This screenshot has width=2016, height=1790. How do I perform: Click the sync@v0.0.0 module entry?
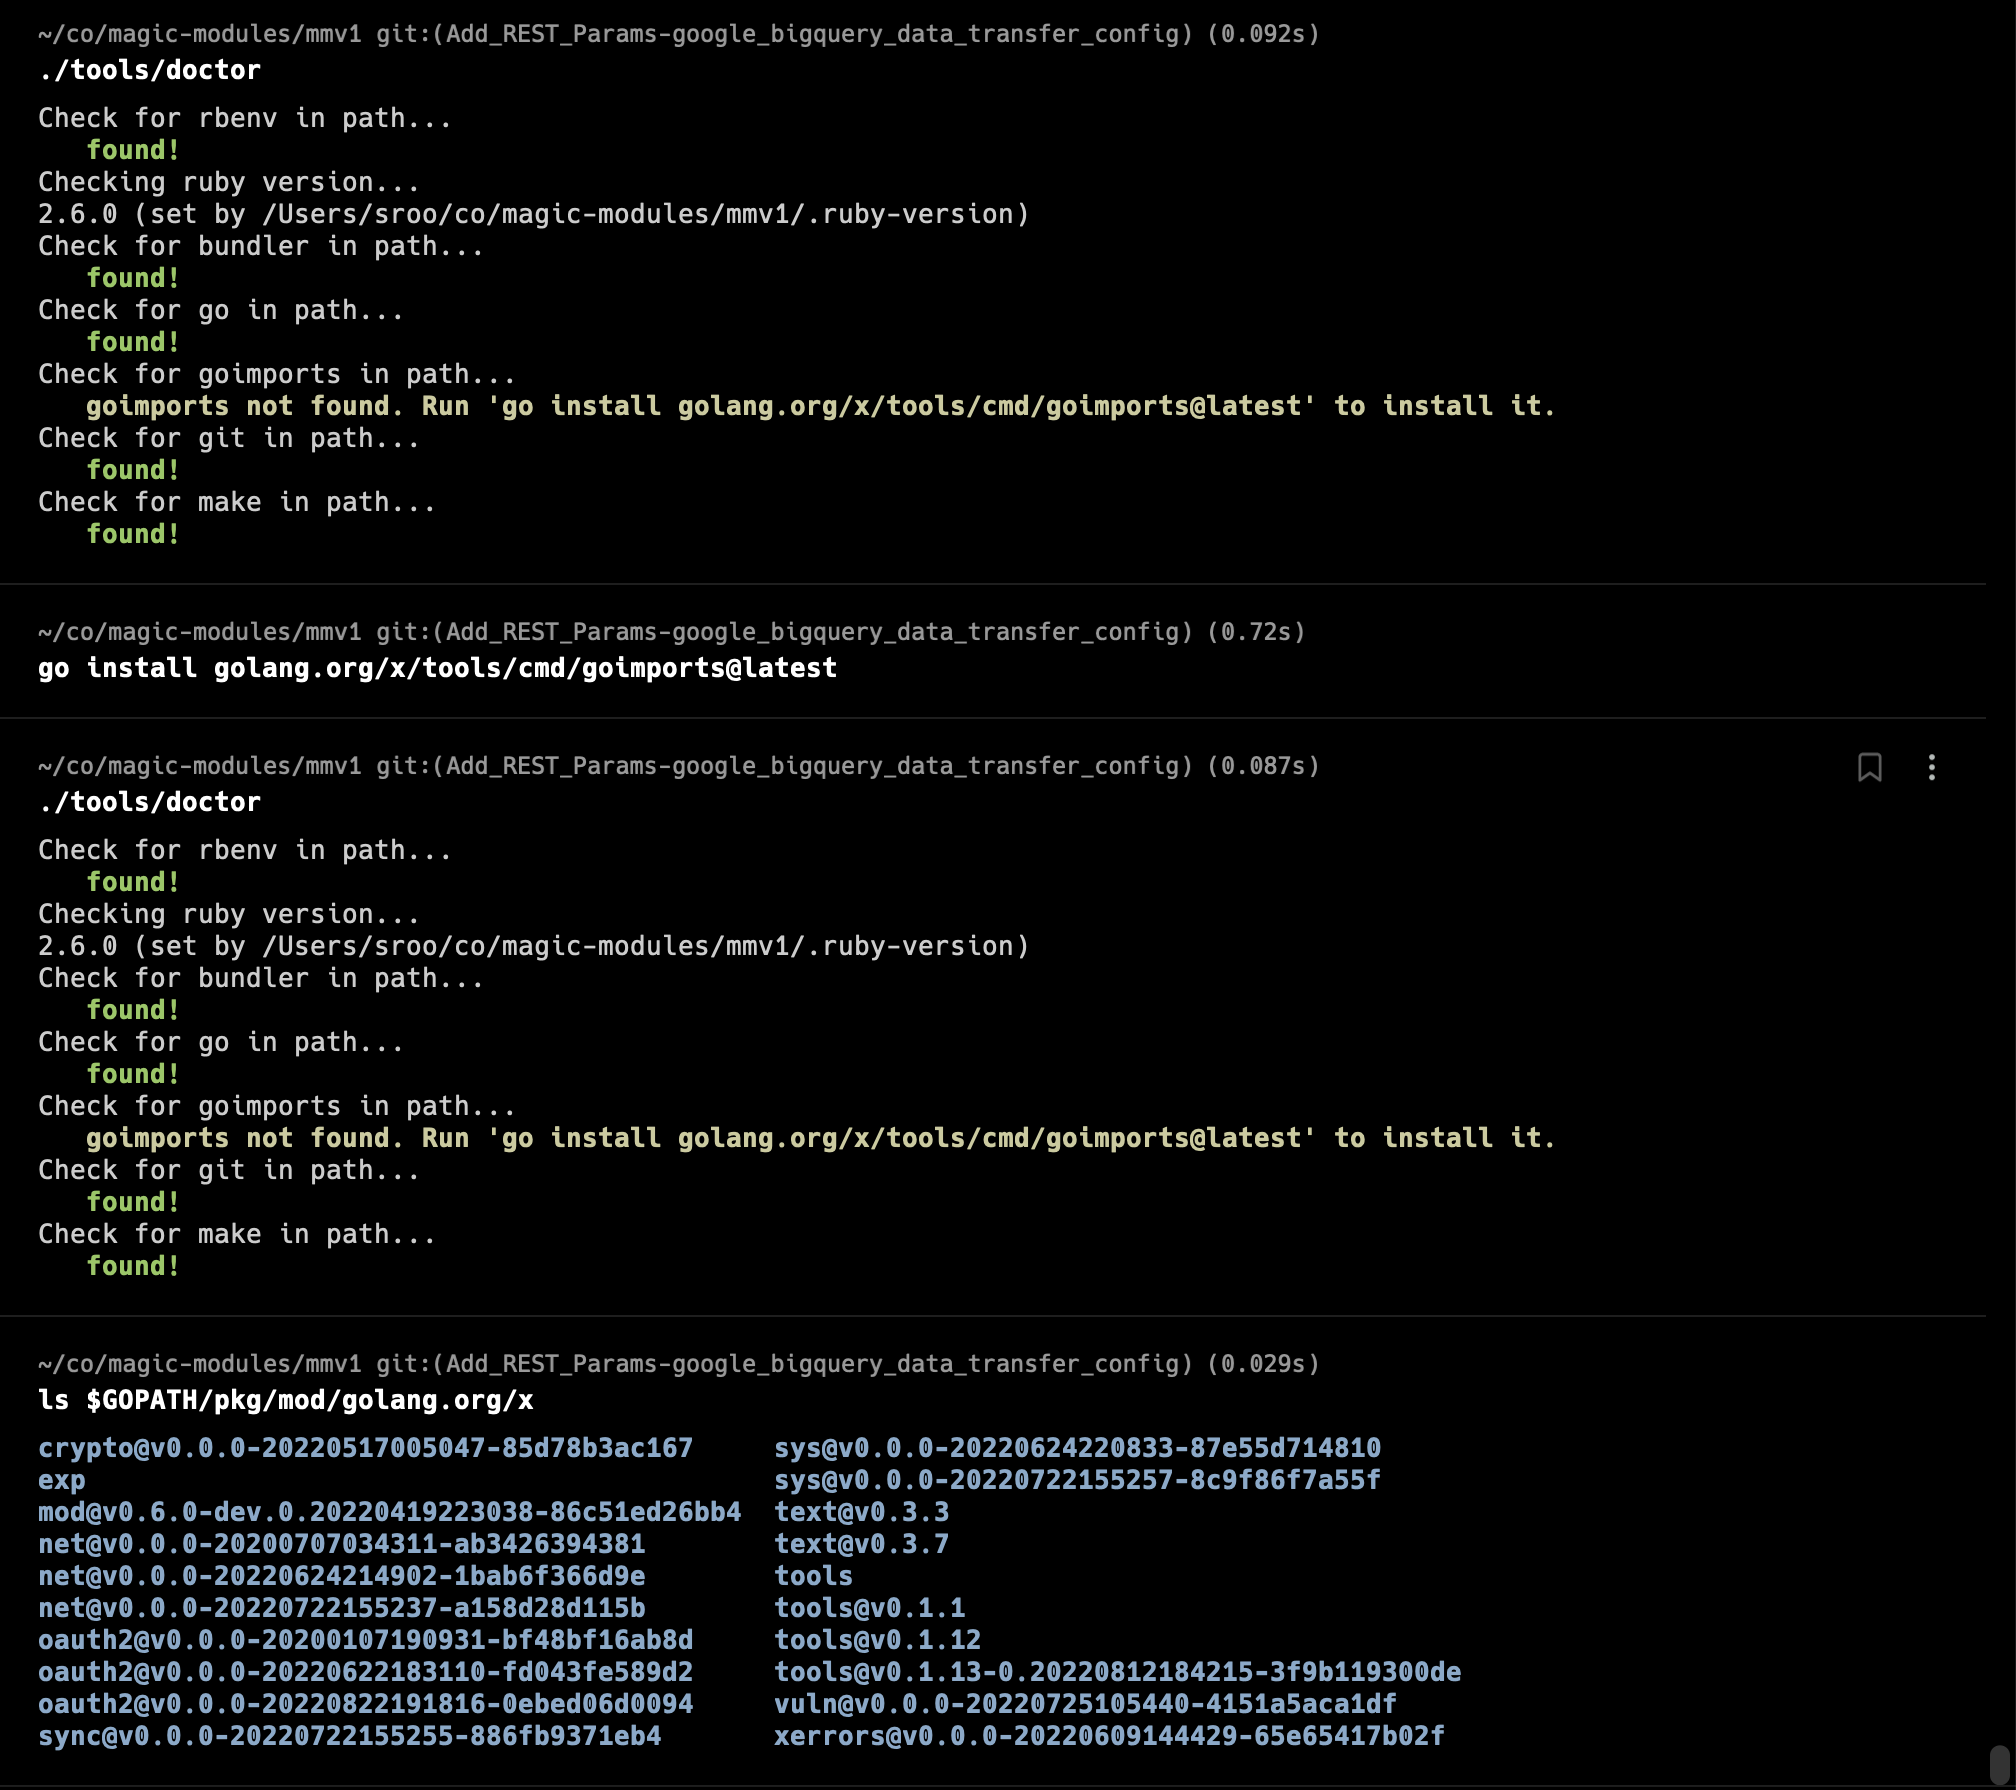pyautogui.click(x=349, y=1737)
